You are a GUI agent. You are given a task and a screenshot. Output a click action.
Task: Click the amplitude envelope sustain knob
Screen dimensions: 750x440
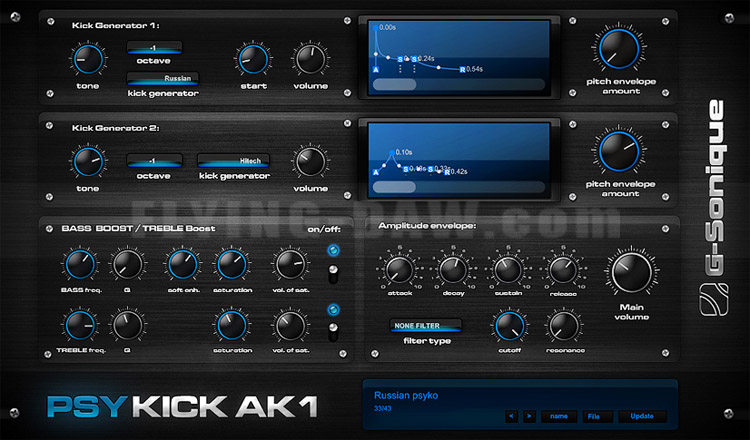tap(508, 270)
